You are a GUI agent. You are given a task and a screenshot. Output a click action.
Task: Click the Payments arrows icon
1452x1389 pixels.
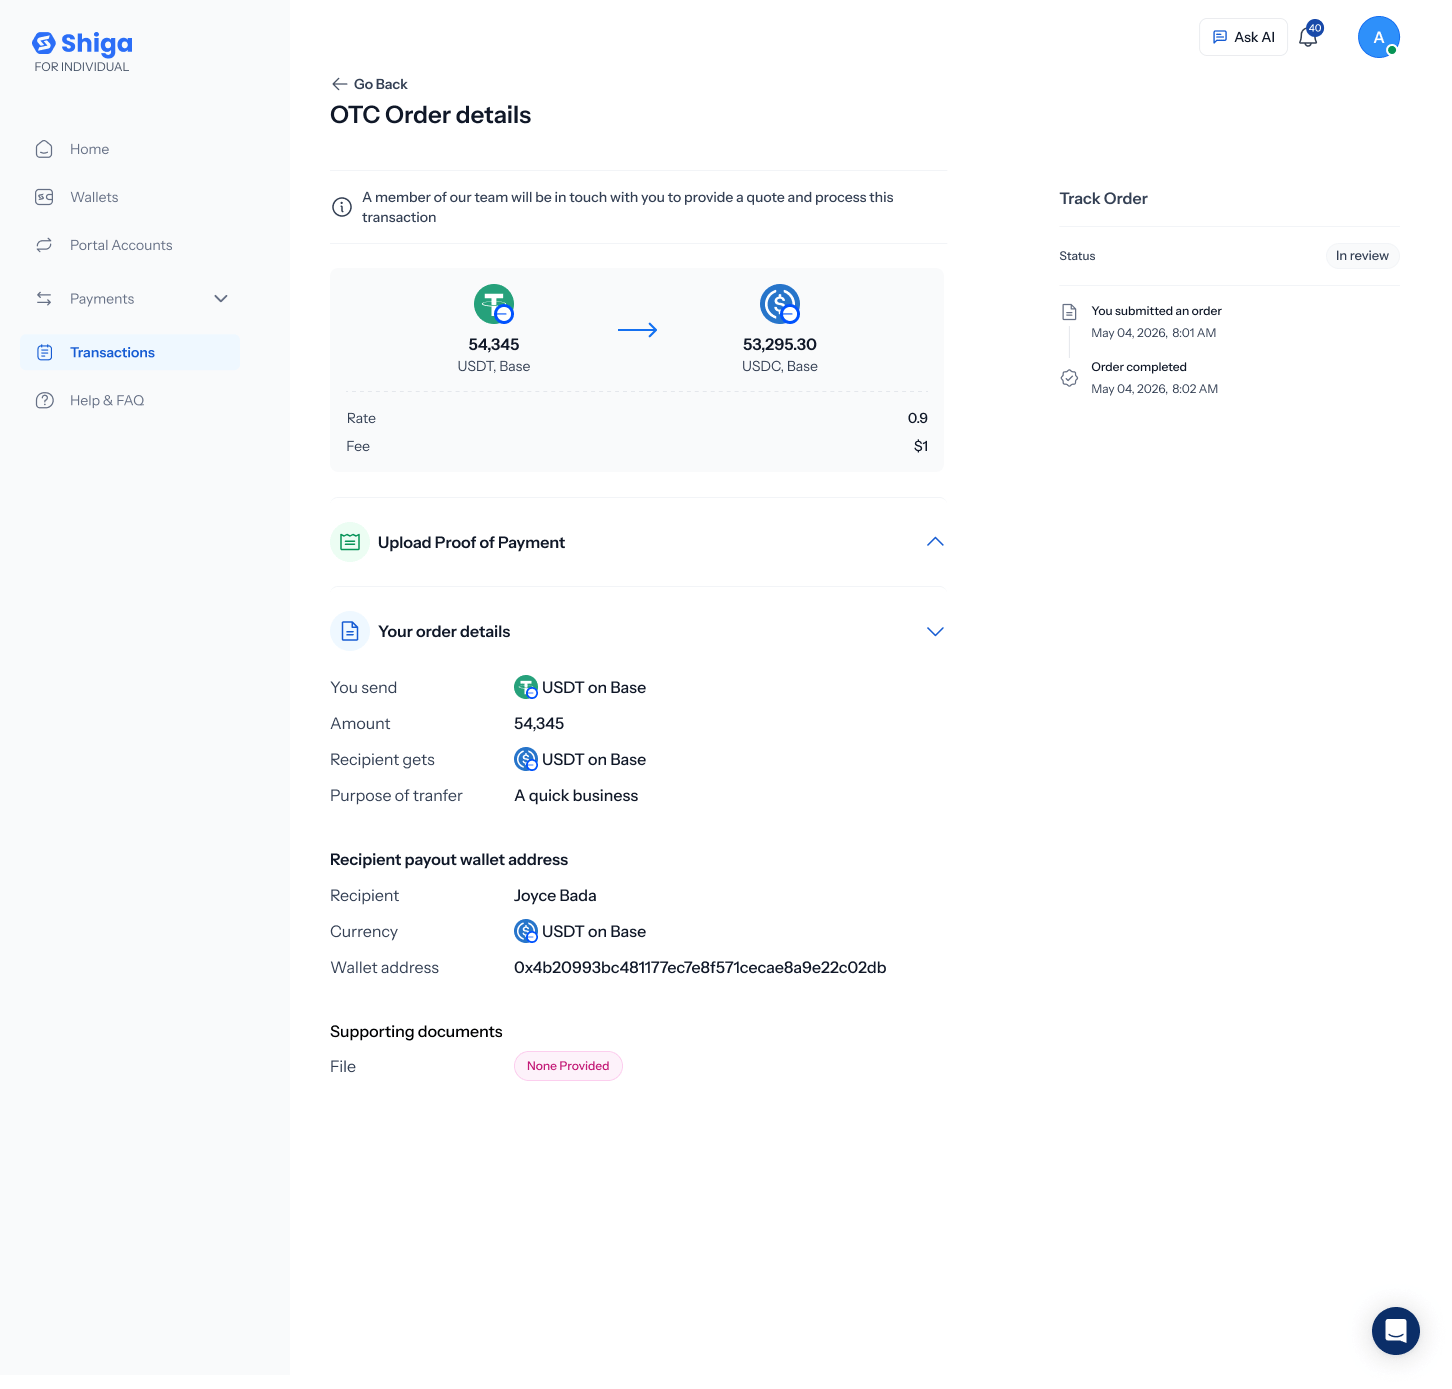point(44,299)
